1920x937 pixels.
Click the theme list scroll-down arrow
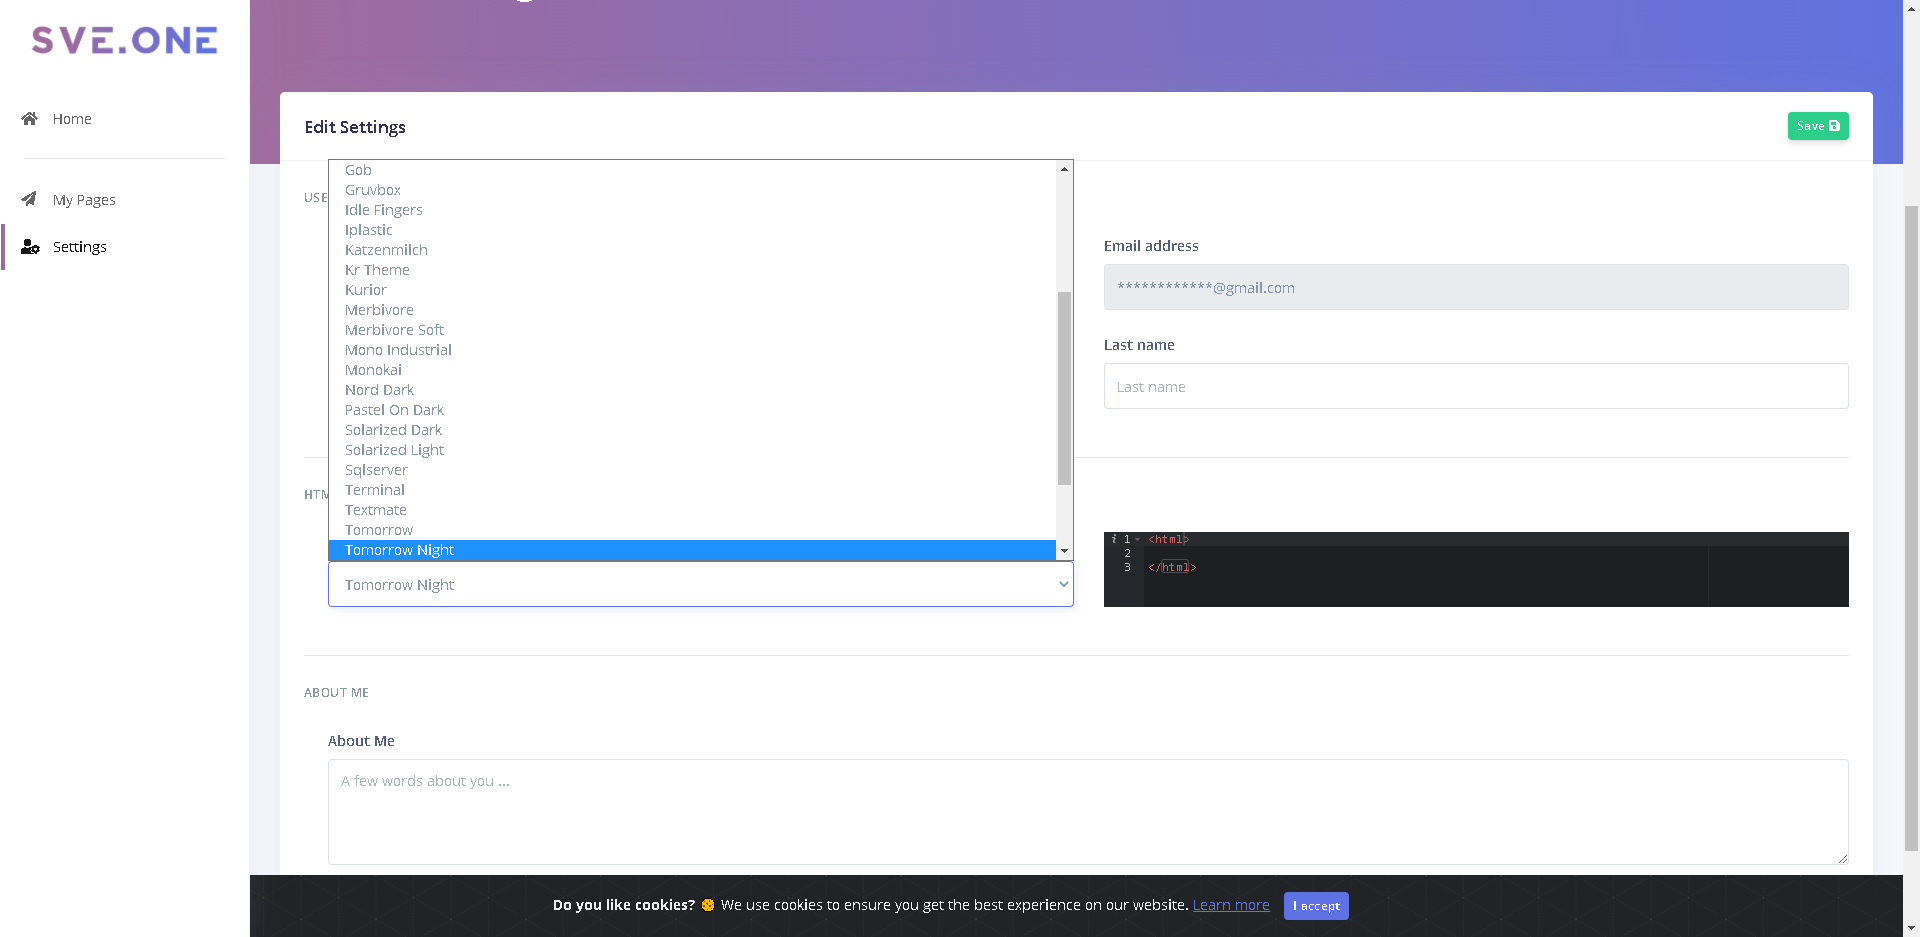[x=1064, y=551]
